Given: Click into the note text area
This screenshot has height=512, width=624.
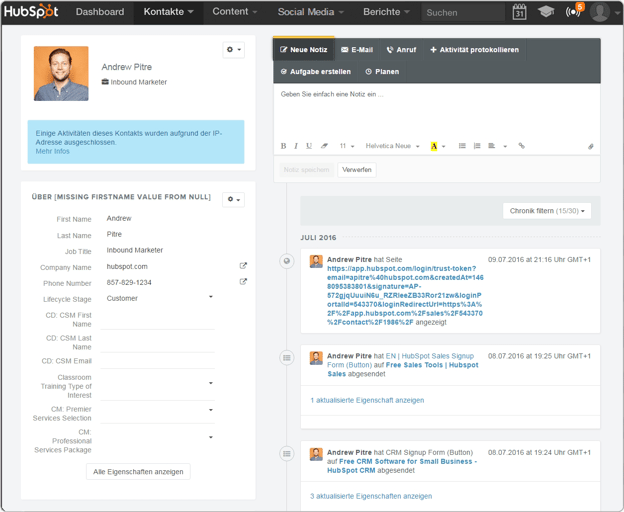Looking at the screenshot, I should [x=437, y=110].
